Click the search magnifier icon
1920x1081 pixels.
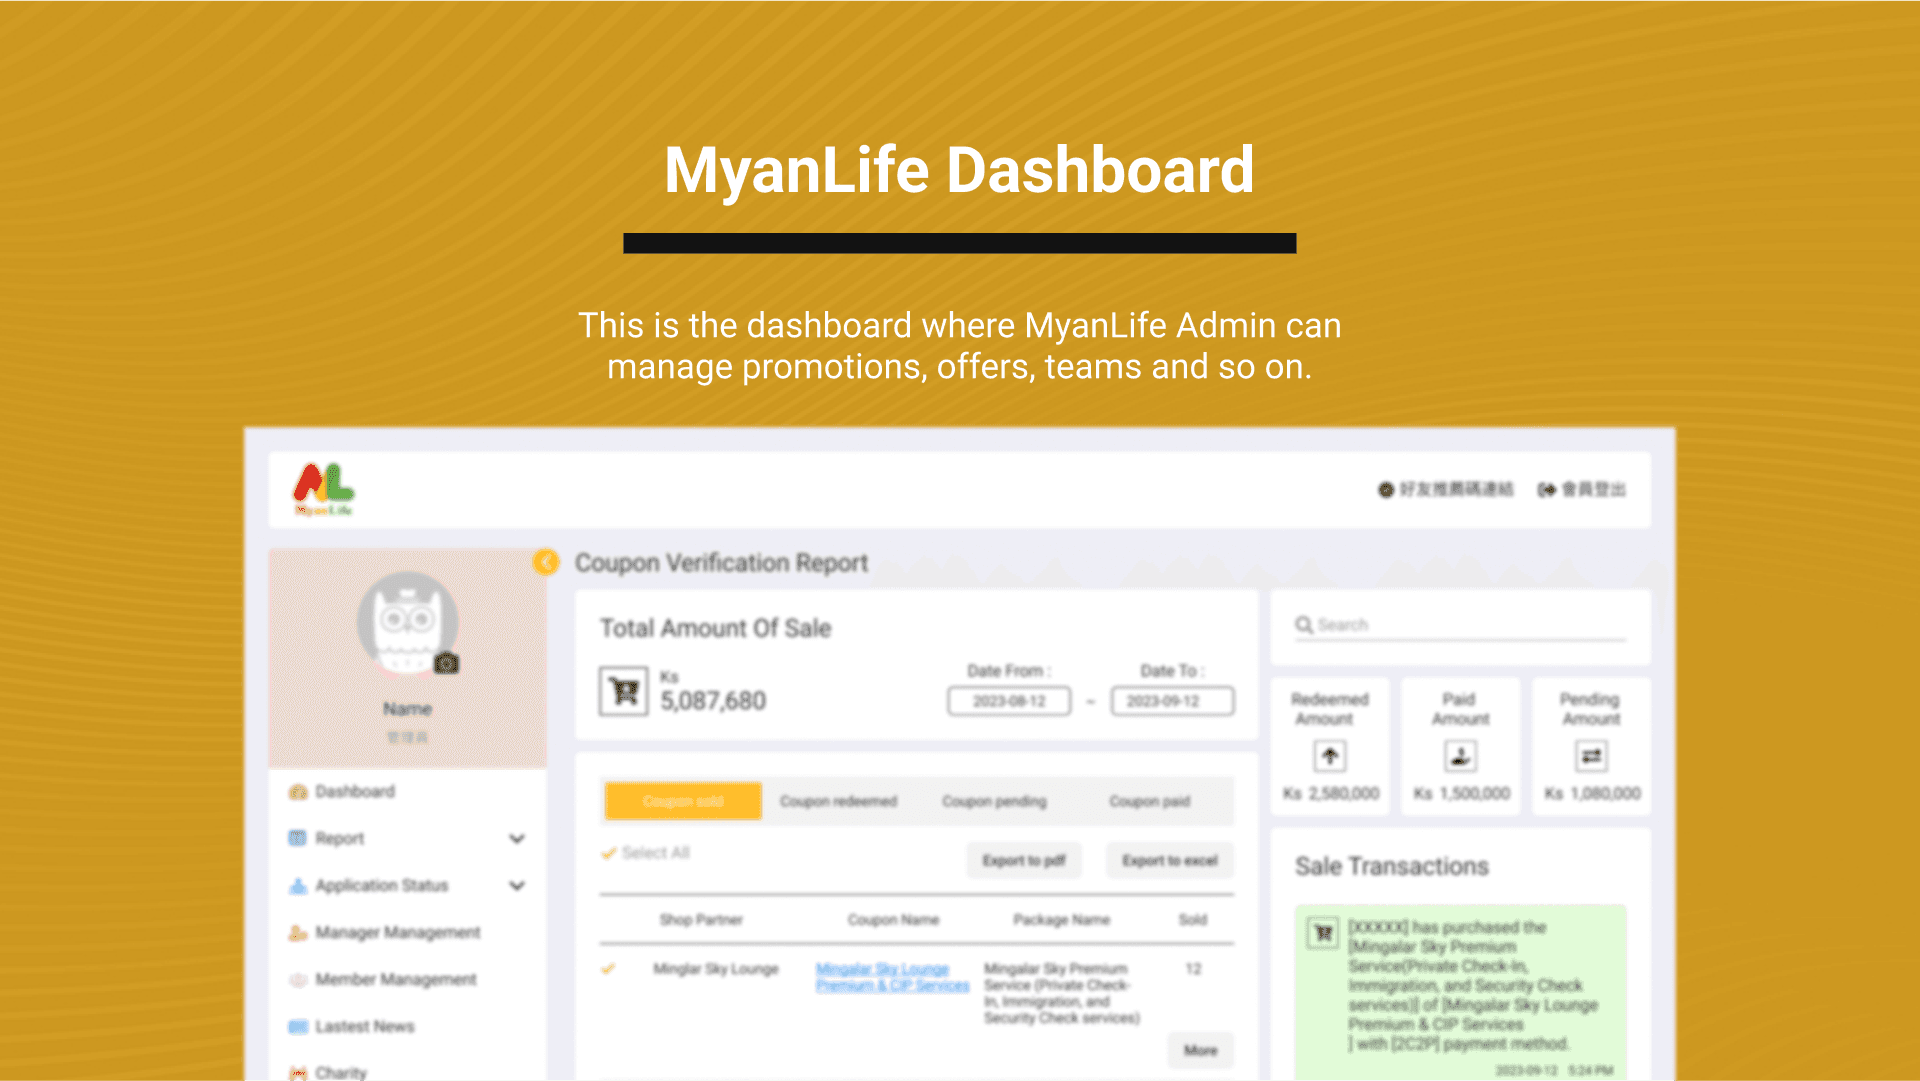click(1304, 625)
